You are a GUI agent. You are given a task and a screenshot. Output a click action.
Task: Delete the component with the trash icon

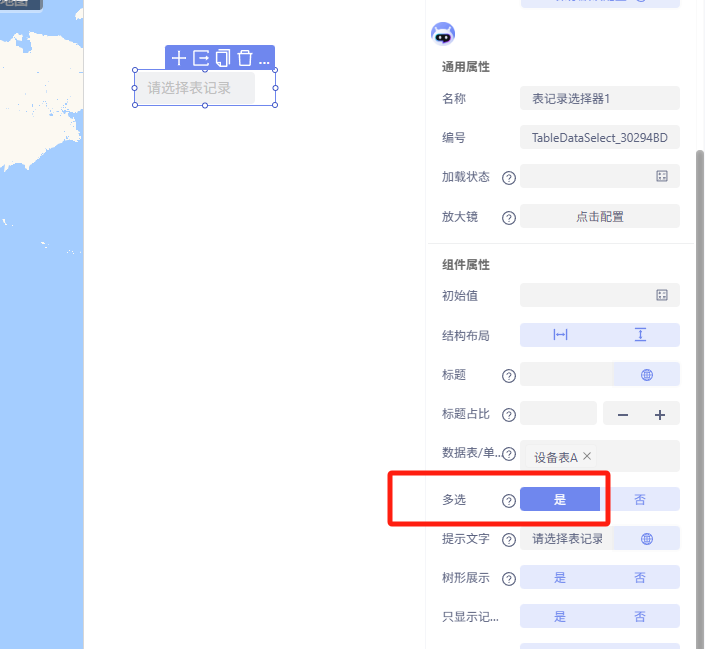click(245, 58)
